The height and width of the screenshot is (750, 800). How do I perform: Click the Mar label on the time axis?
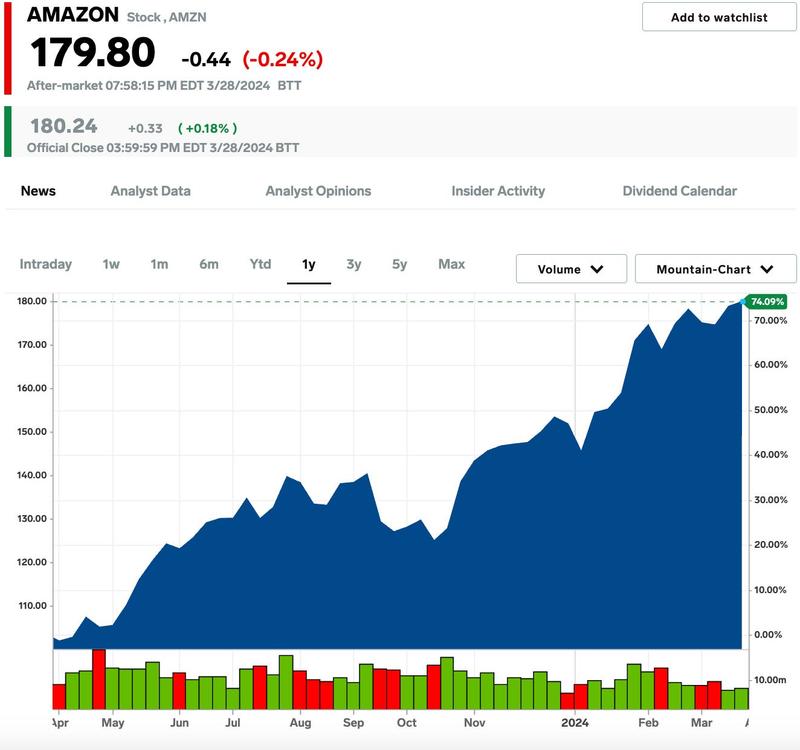702,723
